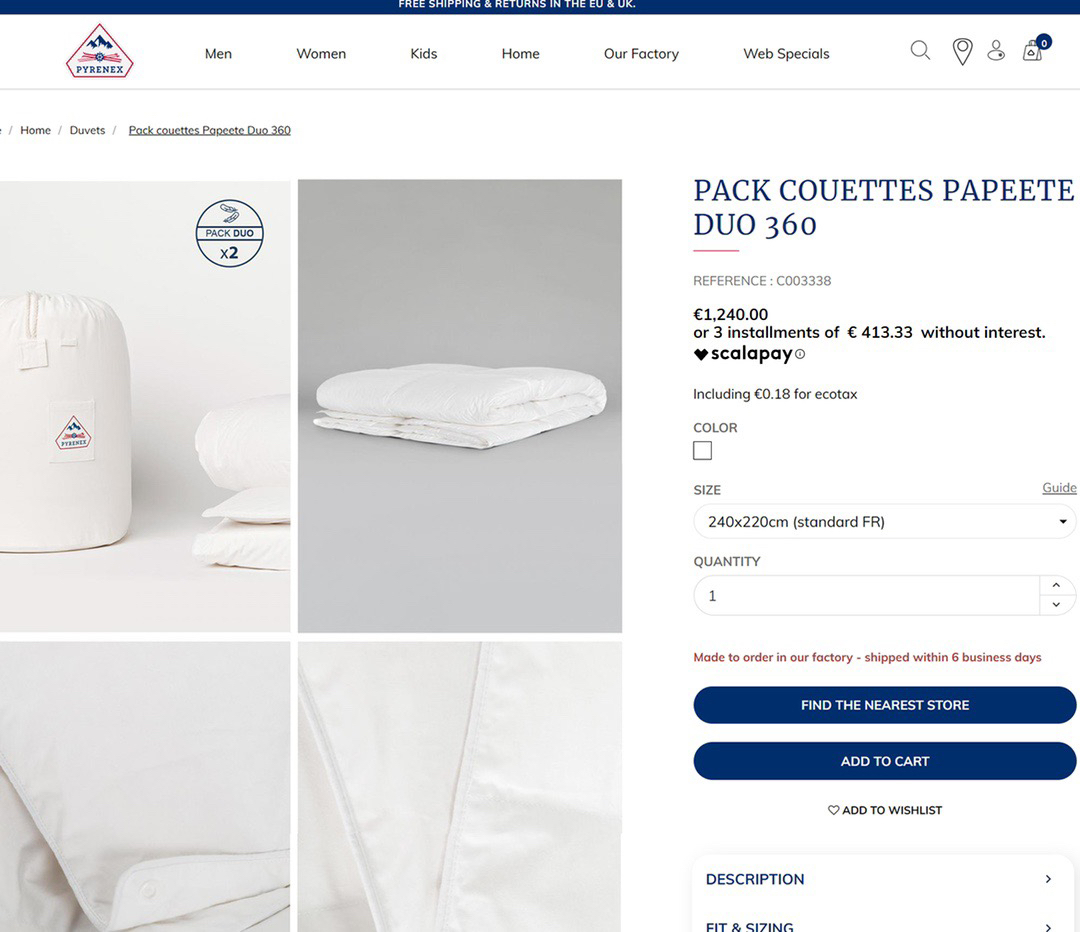Click the Pack Duo x2 badge
The width and height of the screenshot is (1080, 932).
tap(229, 234)
